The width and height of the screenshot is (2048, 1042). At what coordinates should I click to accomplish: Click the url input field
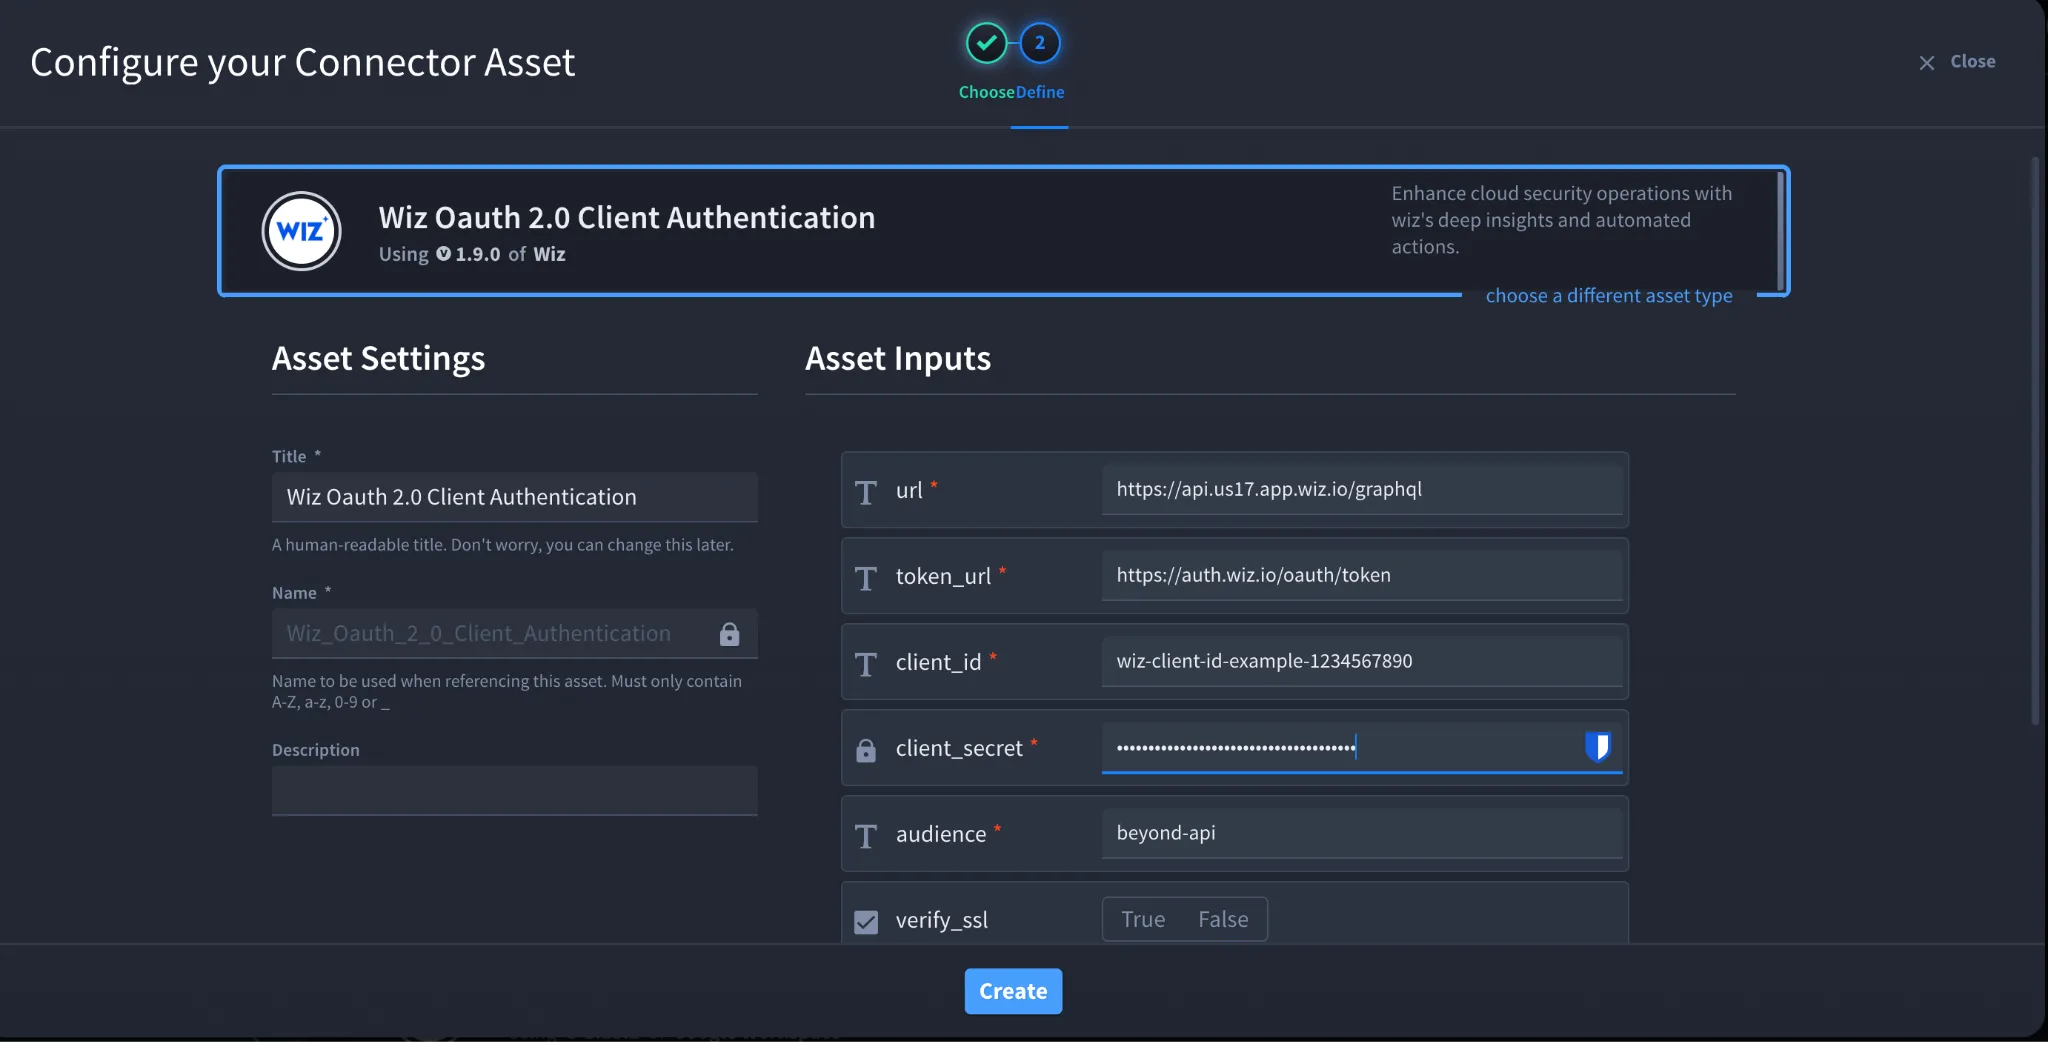pyautogui.click(x=1362, y=489)
